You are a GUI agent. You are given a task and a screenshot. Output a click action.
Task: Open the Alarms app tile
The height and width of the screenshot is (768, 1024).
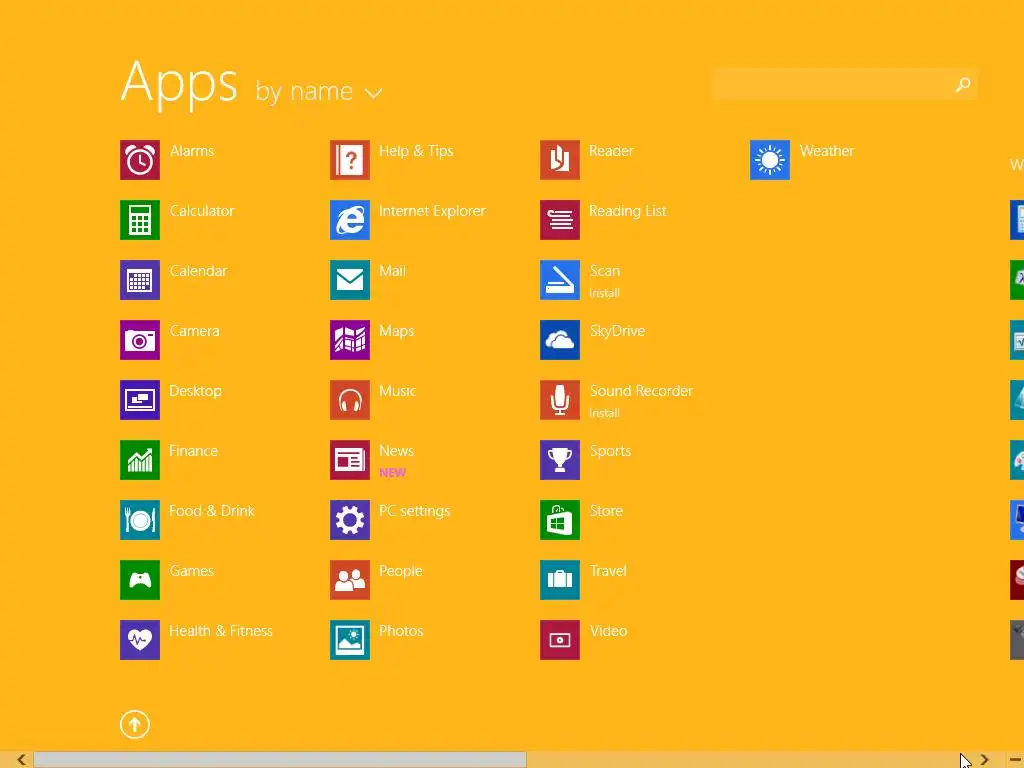[x=140, y=160]
